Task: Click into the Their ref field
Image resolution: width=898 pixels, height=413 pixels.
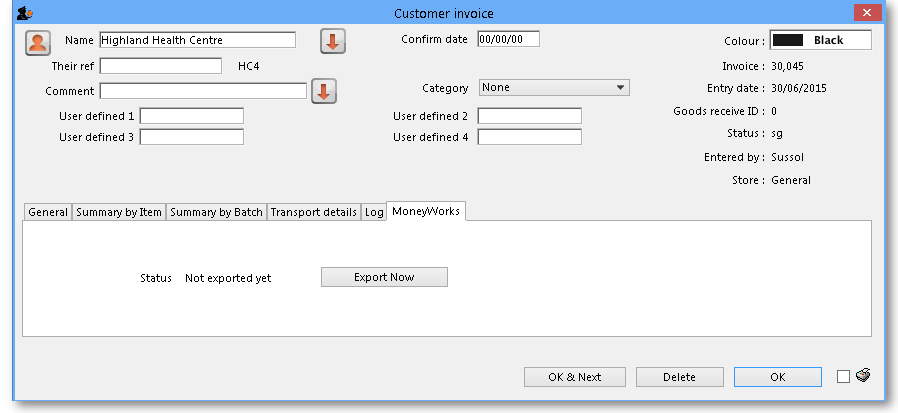Action: coord(161,66)
